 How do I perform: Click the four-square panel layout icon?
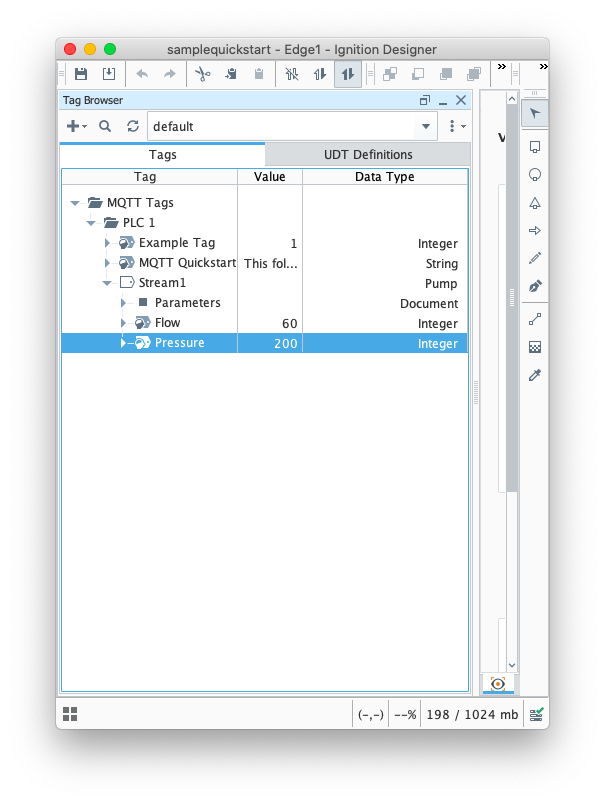[x=70, y=714]
